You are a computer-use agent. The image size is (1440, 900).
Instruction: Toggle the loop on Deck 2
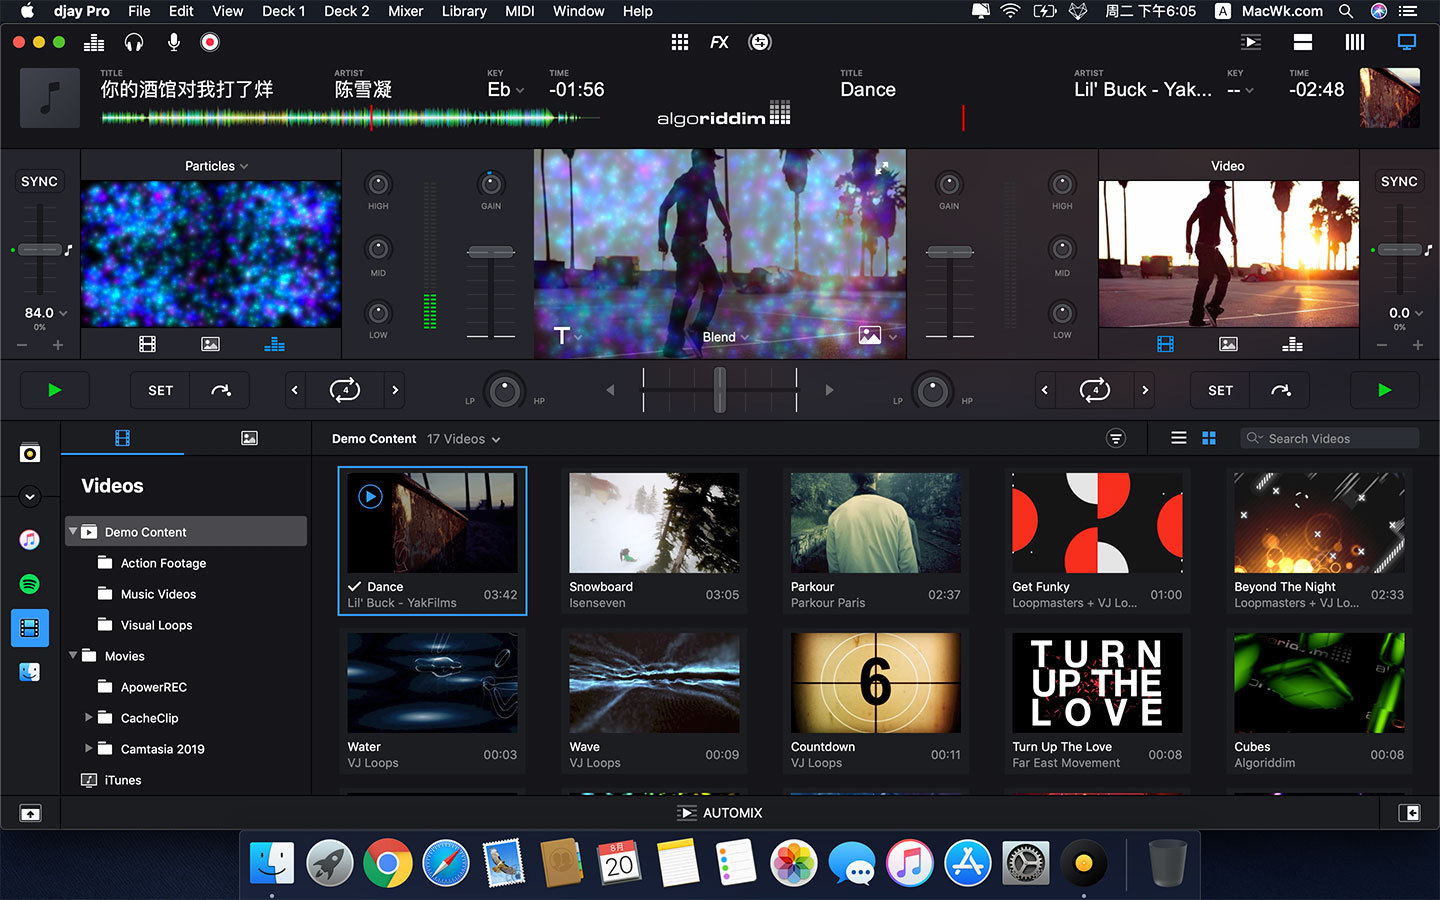(1095, 390)
